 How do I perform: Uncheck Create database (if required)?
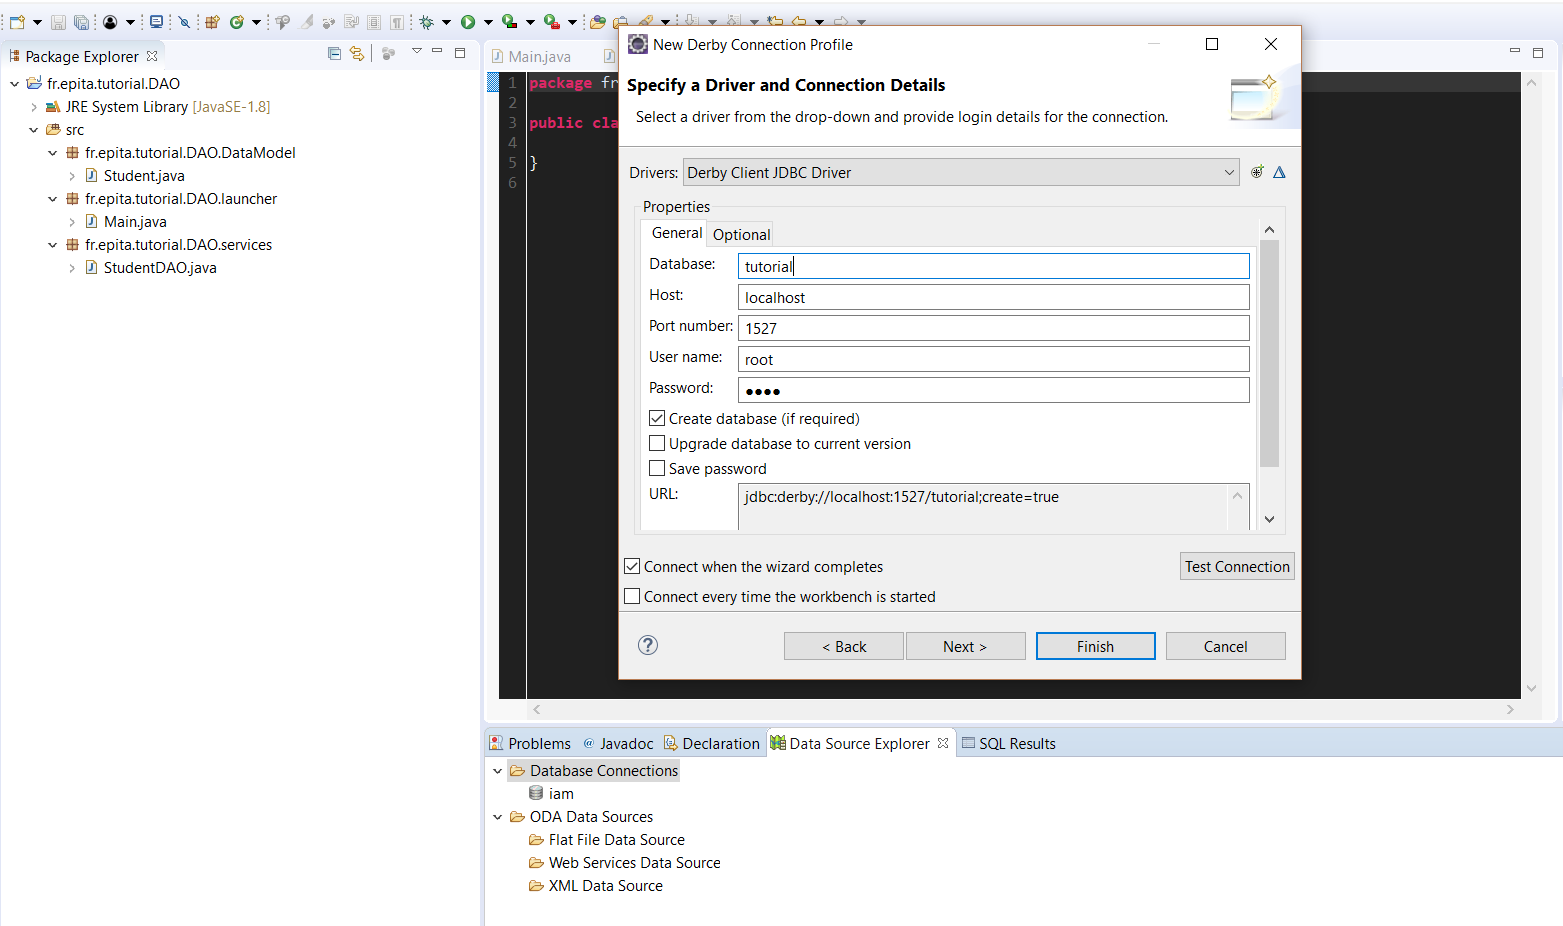click(657, 418)
